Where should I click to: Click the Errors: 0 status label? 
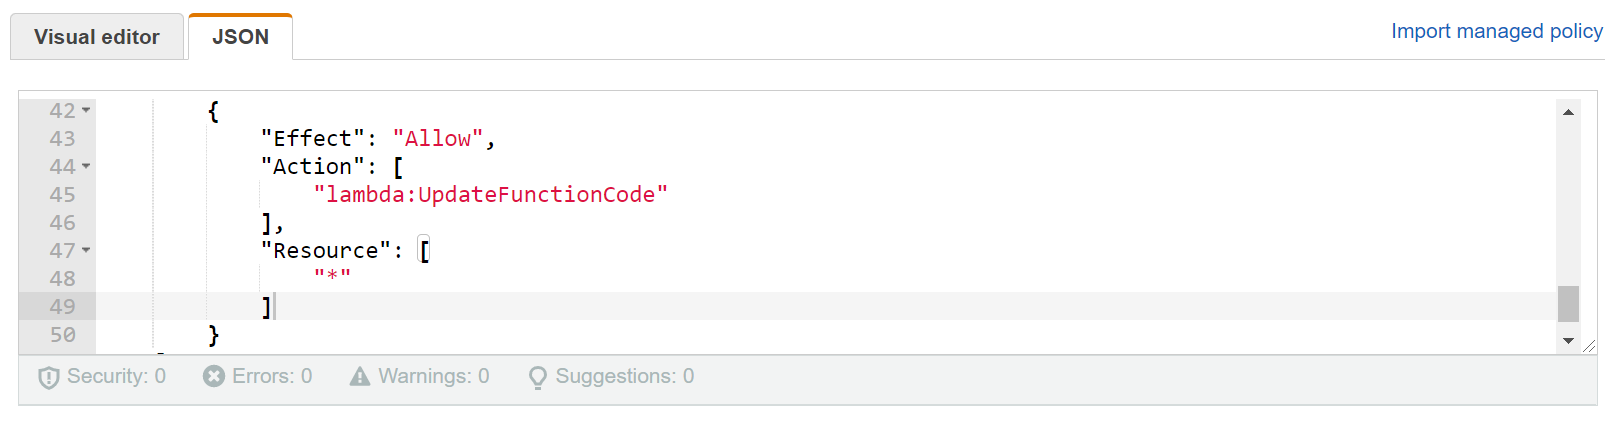tap(272, 376)
